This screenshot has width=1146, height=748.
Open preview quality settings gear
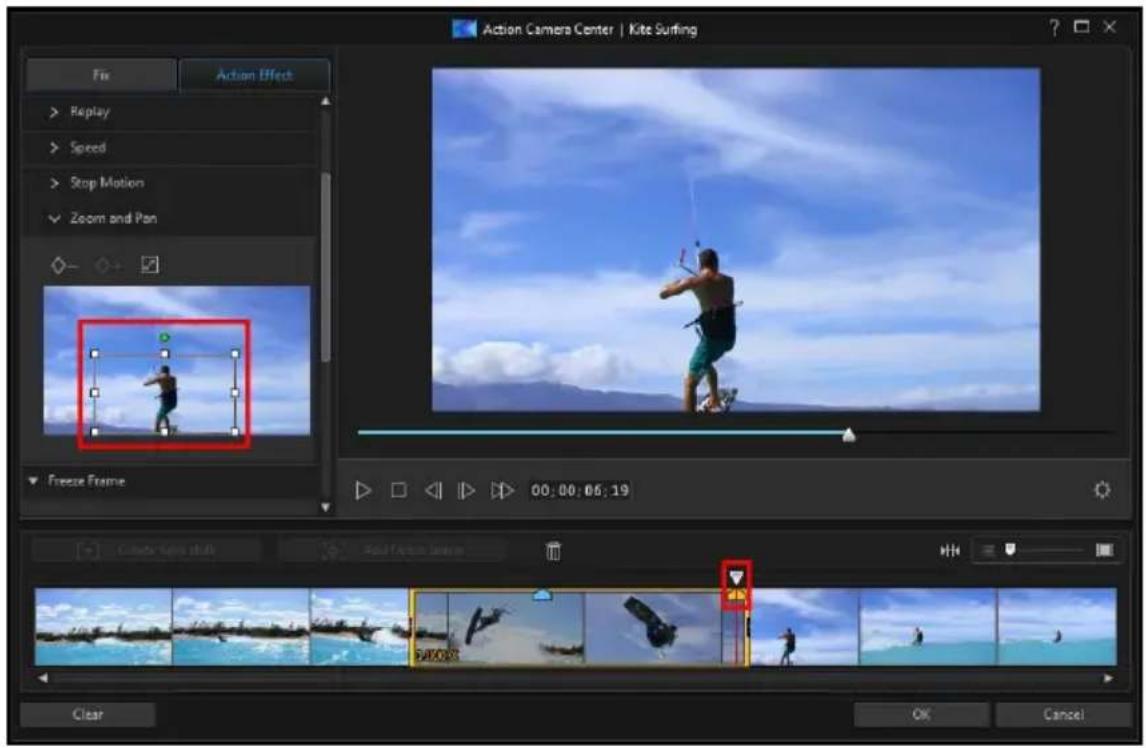(x=1102, y=490)
